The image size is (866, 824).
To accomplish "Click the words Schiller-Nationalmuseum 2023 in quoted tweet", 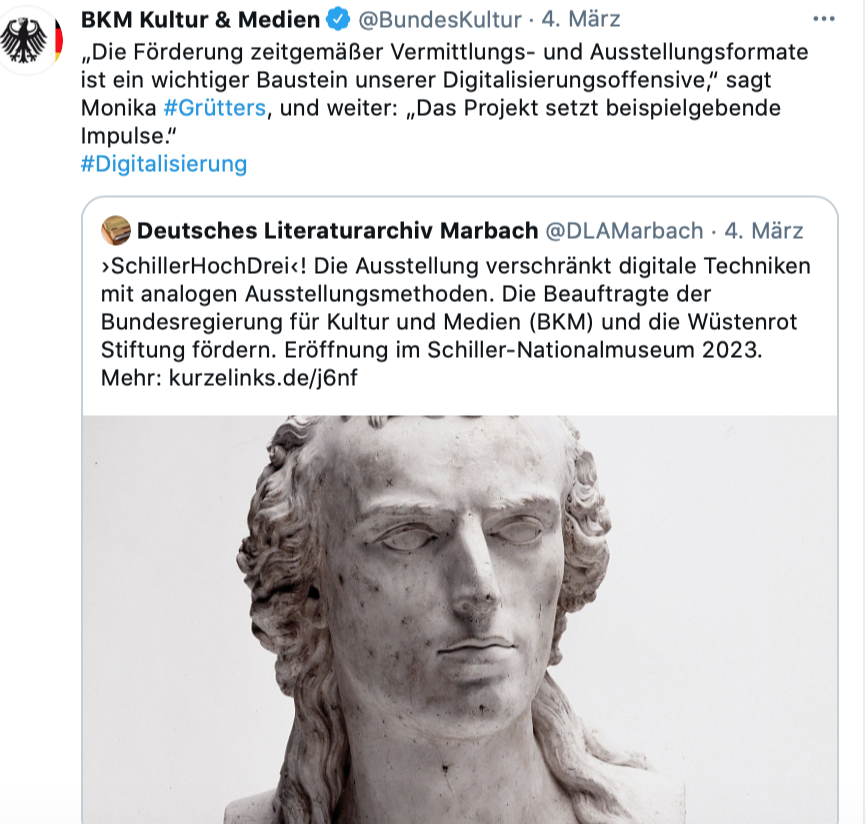I will click(595, 350).
